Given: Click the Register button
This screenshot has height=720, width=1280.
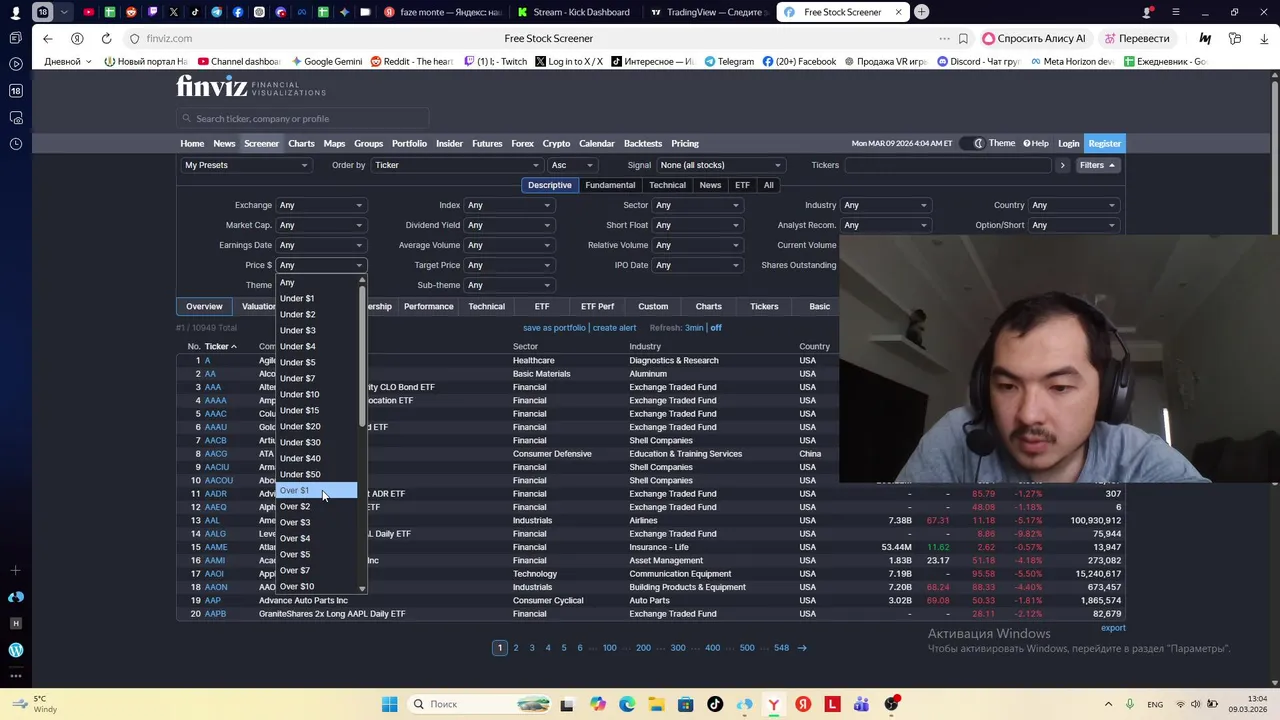Looking at the screenshot, I should pyautogui.click(x=1104, y=143).
